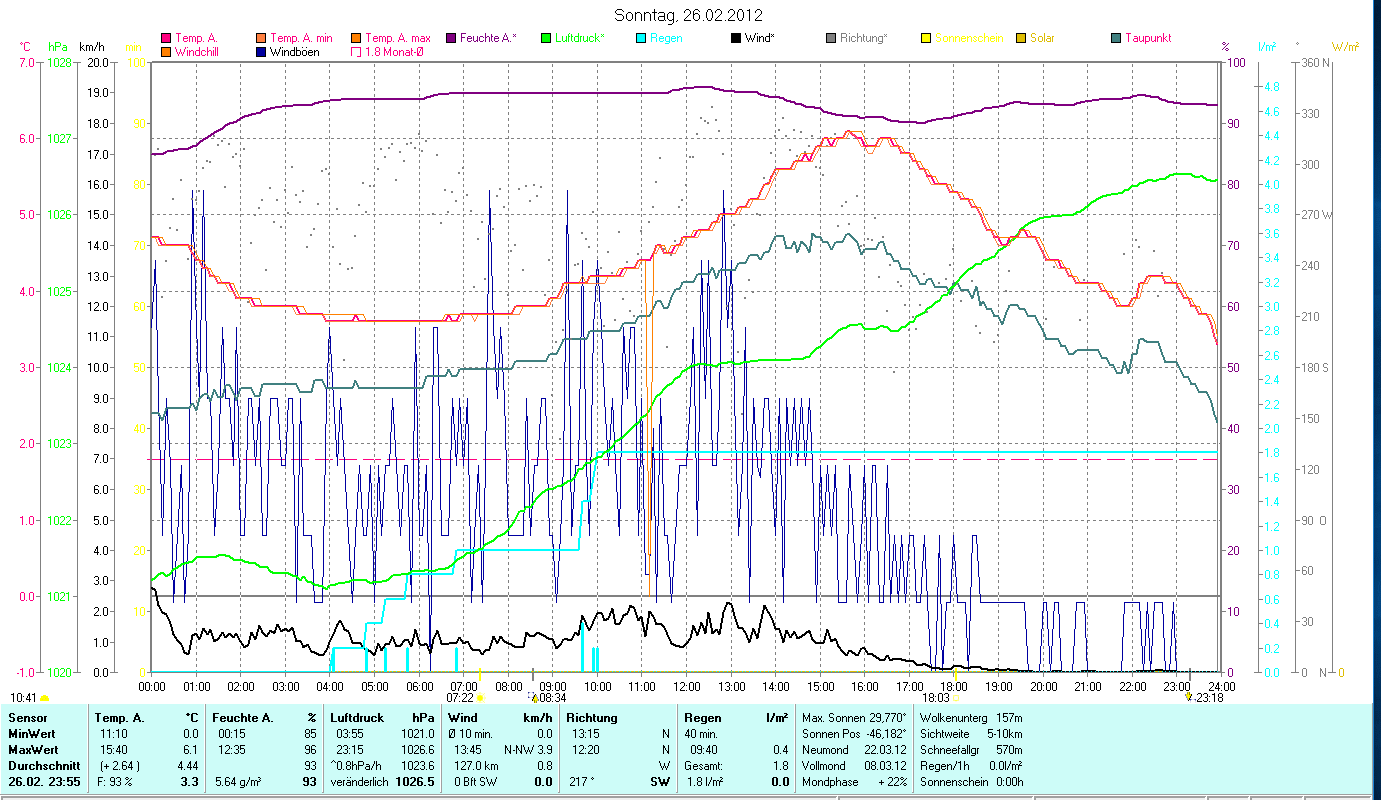Select the green Luftdruck* legend square
The height and width of the screenshot is (800, 1381).
tap(546, 38)
